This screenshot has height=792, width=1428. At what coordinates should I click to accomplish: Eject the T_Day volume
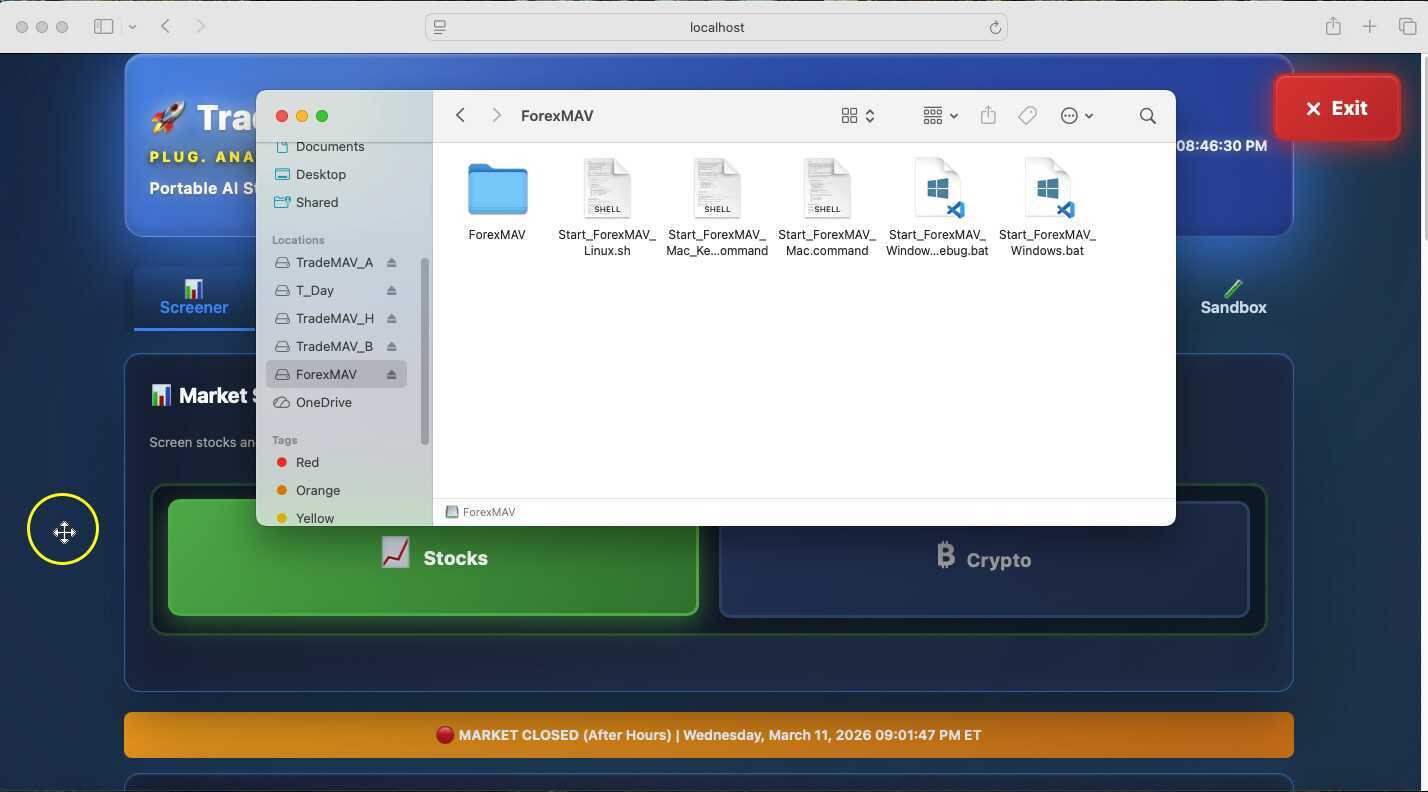coord(391,291)
